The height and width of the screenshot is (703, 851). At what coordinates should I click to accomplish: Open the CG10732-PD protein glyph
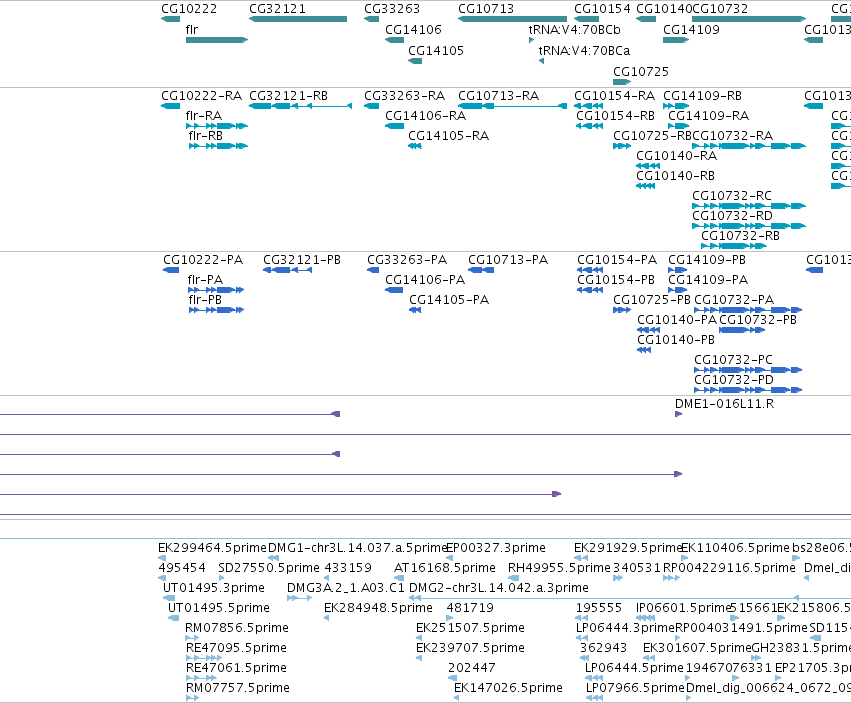tap(748, 390)
